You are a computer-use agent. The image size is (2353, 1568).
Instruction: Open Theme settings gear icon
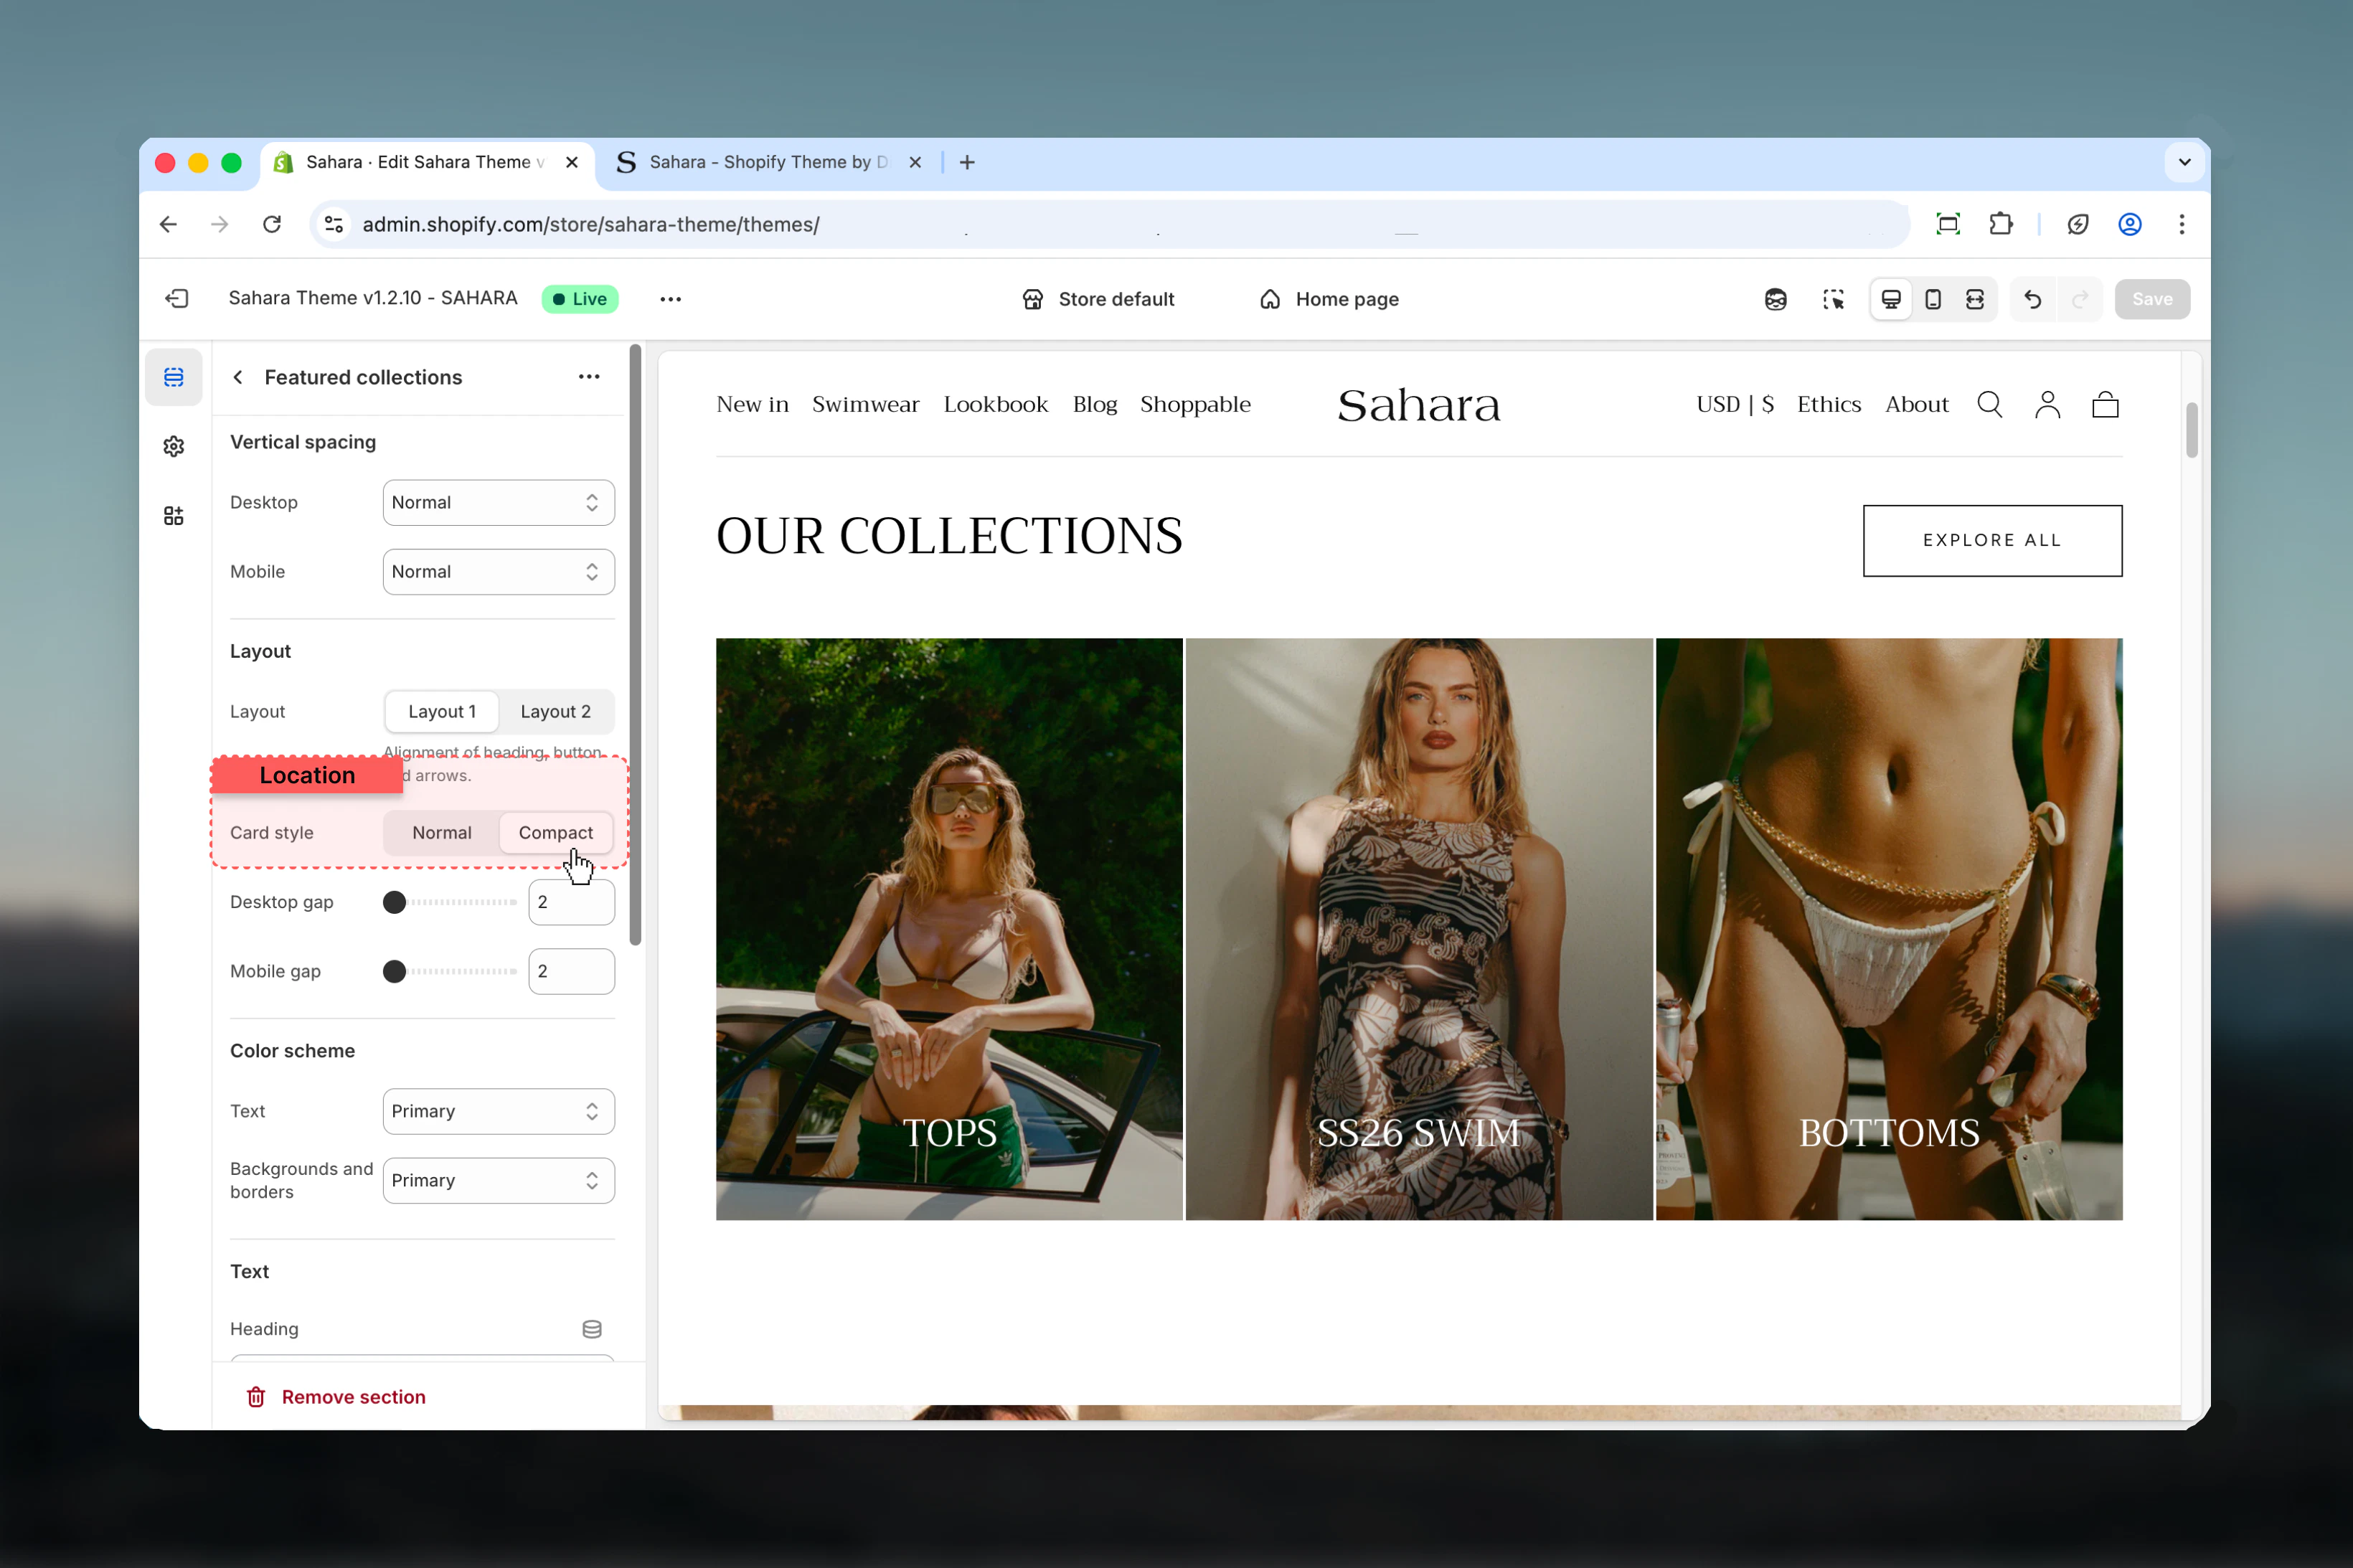[x=174, y=446]
